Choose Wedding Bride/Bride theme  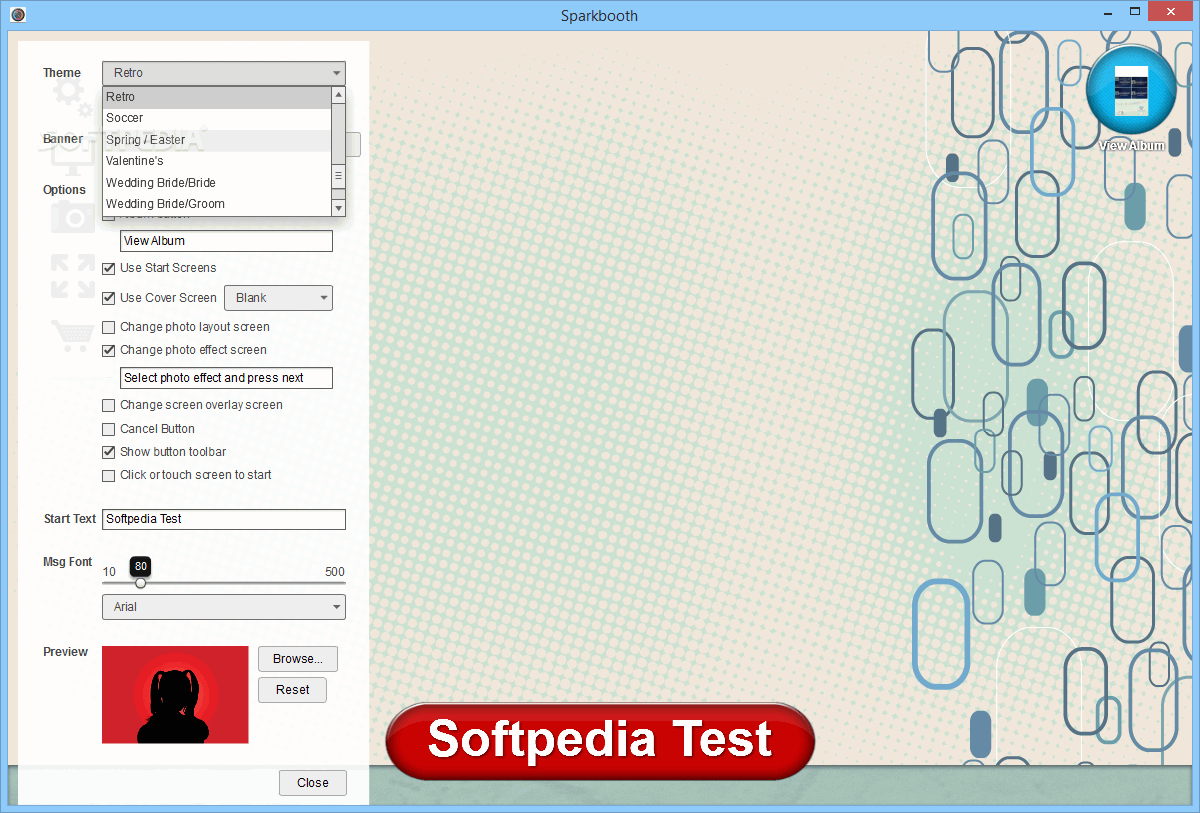tap(217, 183)
